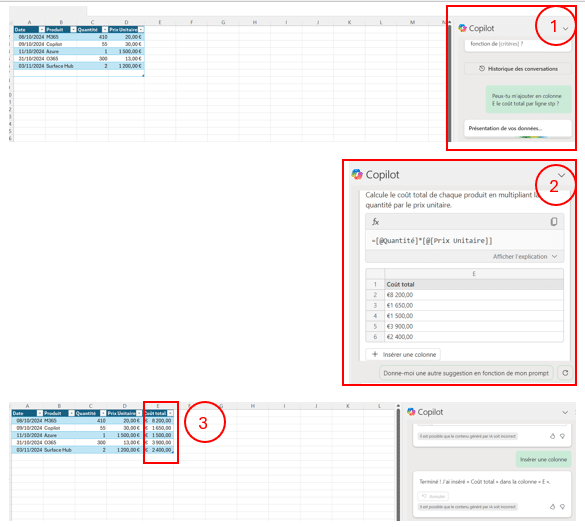Collapse middle Copilot panel with header chevron
585x527 pixels.
tap(561, 175)
